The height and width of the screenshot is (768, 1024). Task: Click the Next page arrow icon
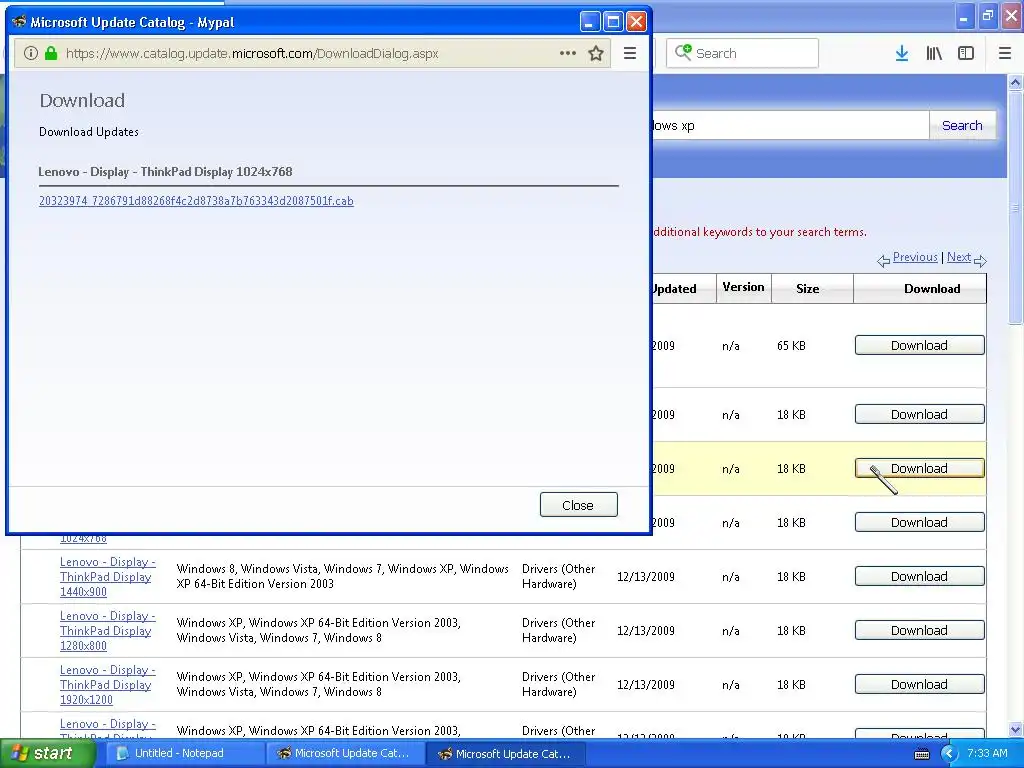coord(980,261)
